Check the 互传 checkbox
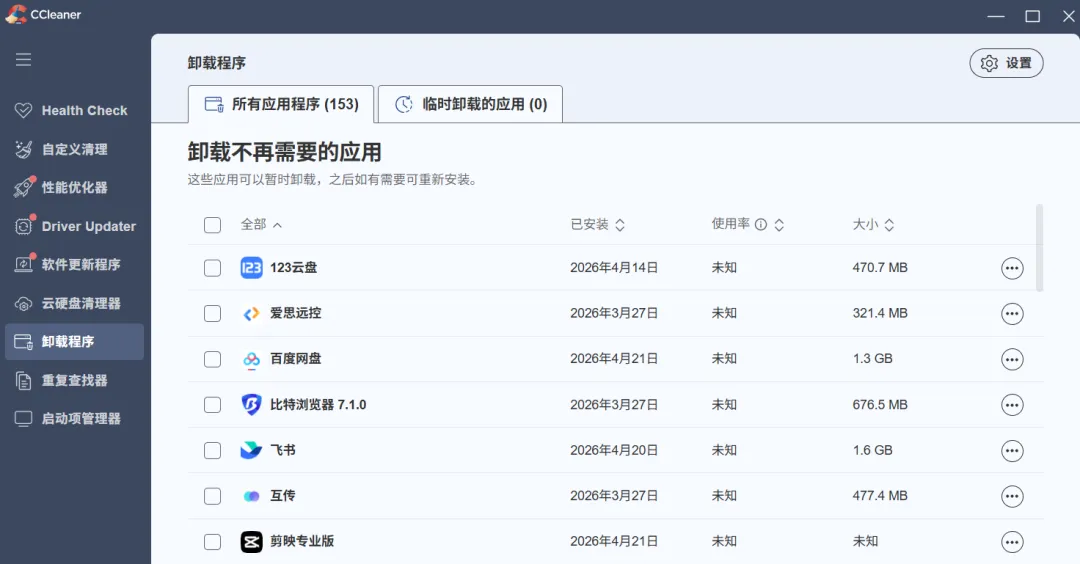The width and height of the screenshot is (1080, 564). pos(212,496)
